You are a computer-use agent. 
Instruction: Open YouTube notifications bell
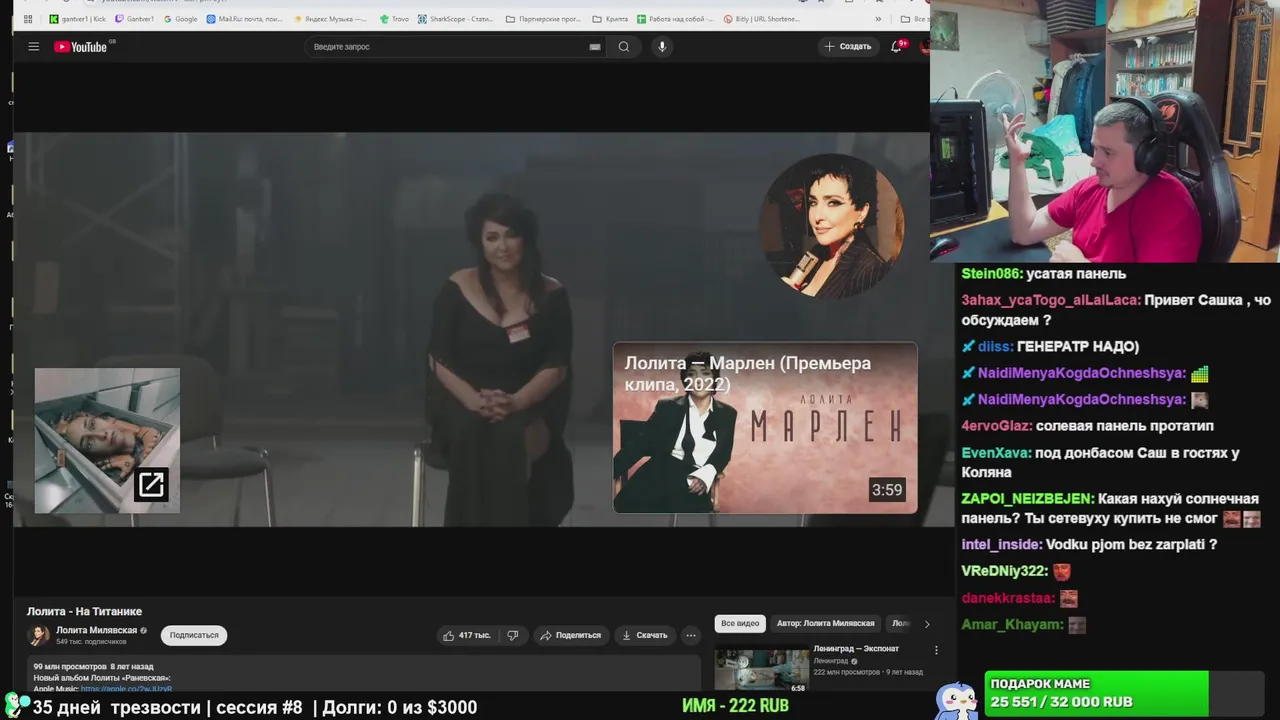[897, 46]
